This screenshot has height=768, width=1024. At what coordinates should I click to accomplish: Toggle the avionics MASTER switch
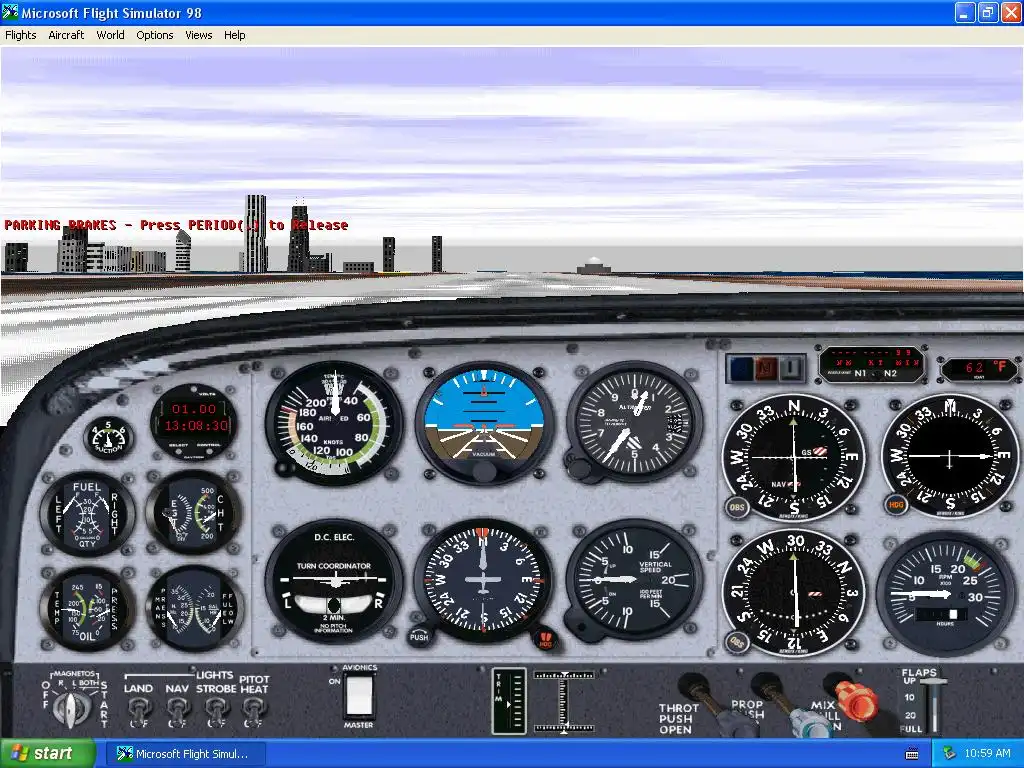(x=359, y=696)
